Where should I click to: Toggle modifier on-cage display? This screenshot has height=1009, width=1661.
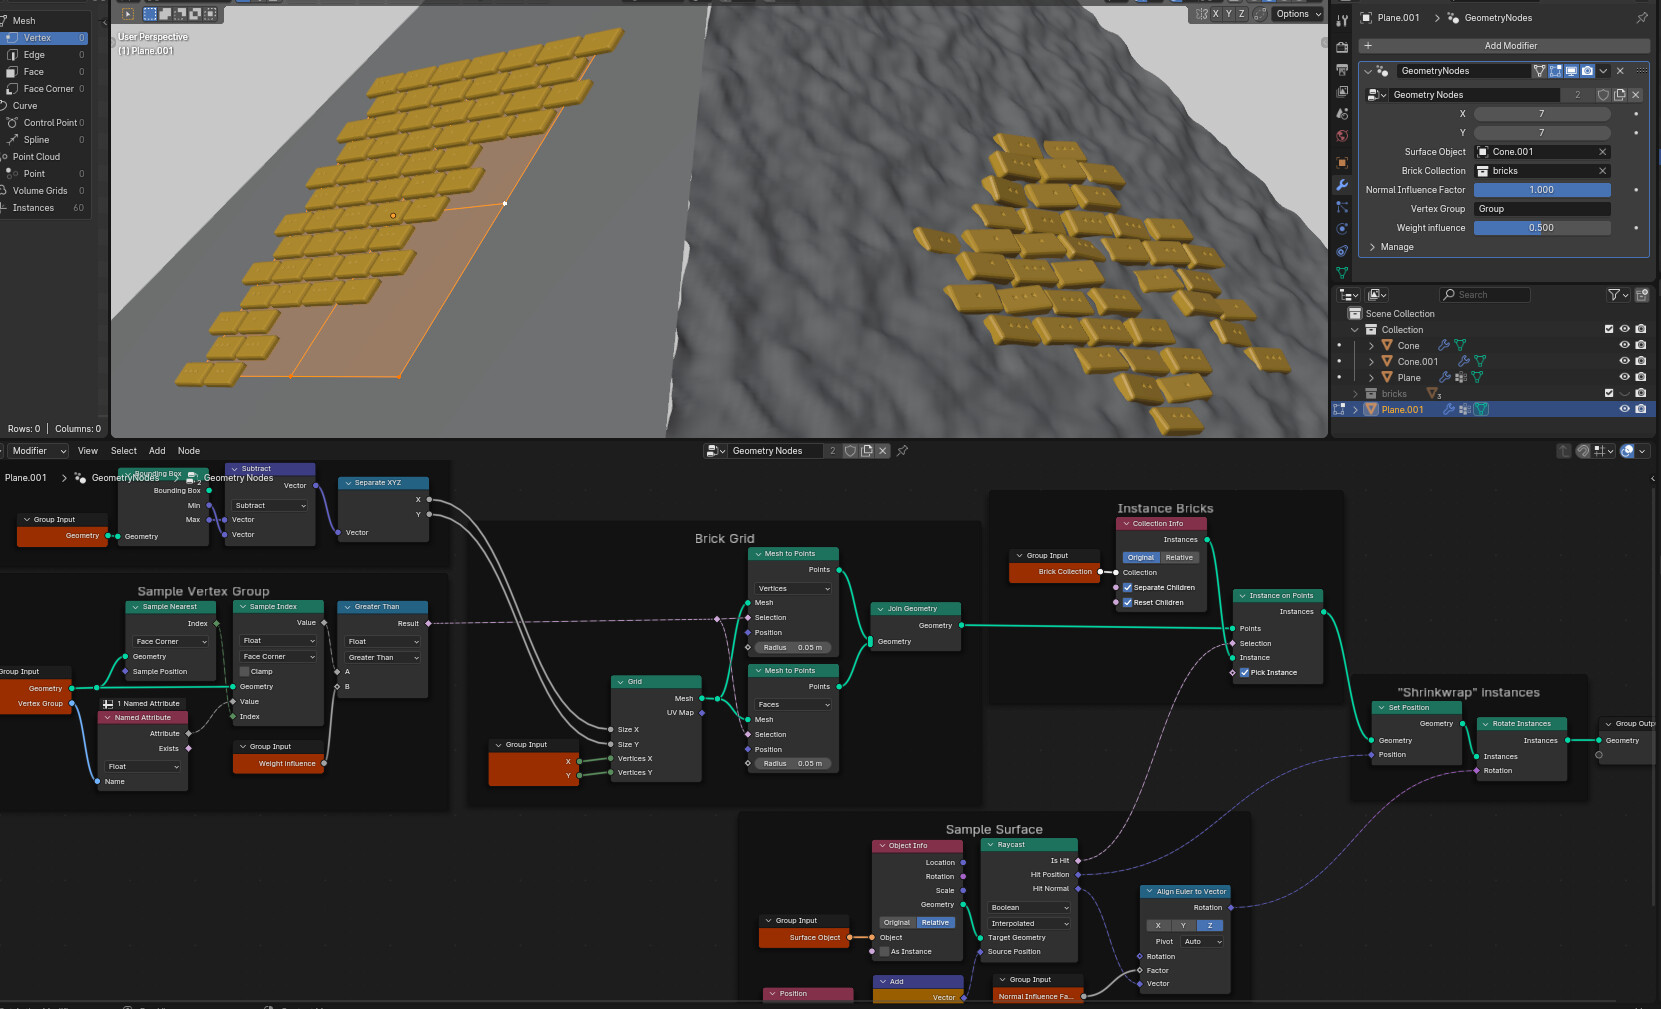[1539, 71]
